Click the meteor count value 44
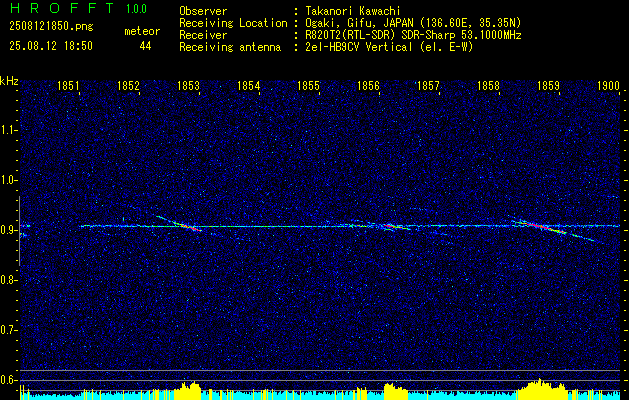Image resolution: width=629 pixels, height=400 pixels. click(145, 46)
